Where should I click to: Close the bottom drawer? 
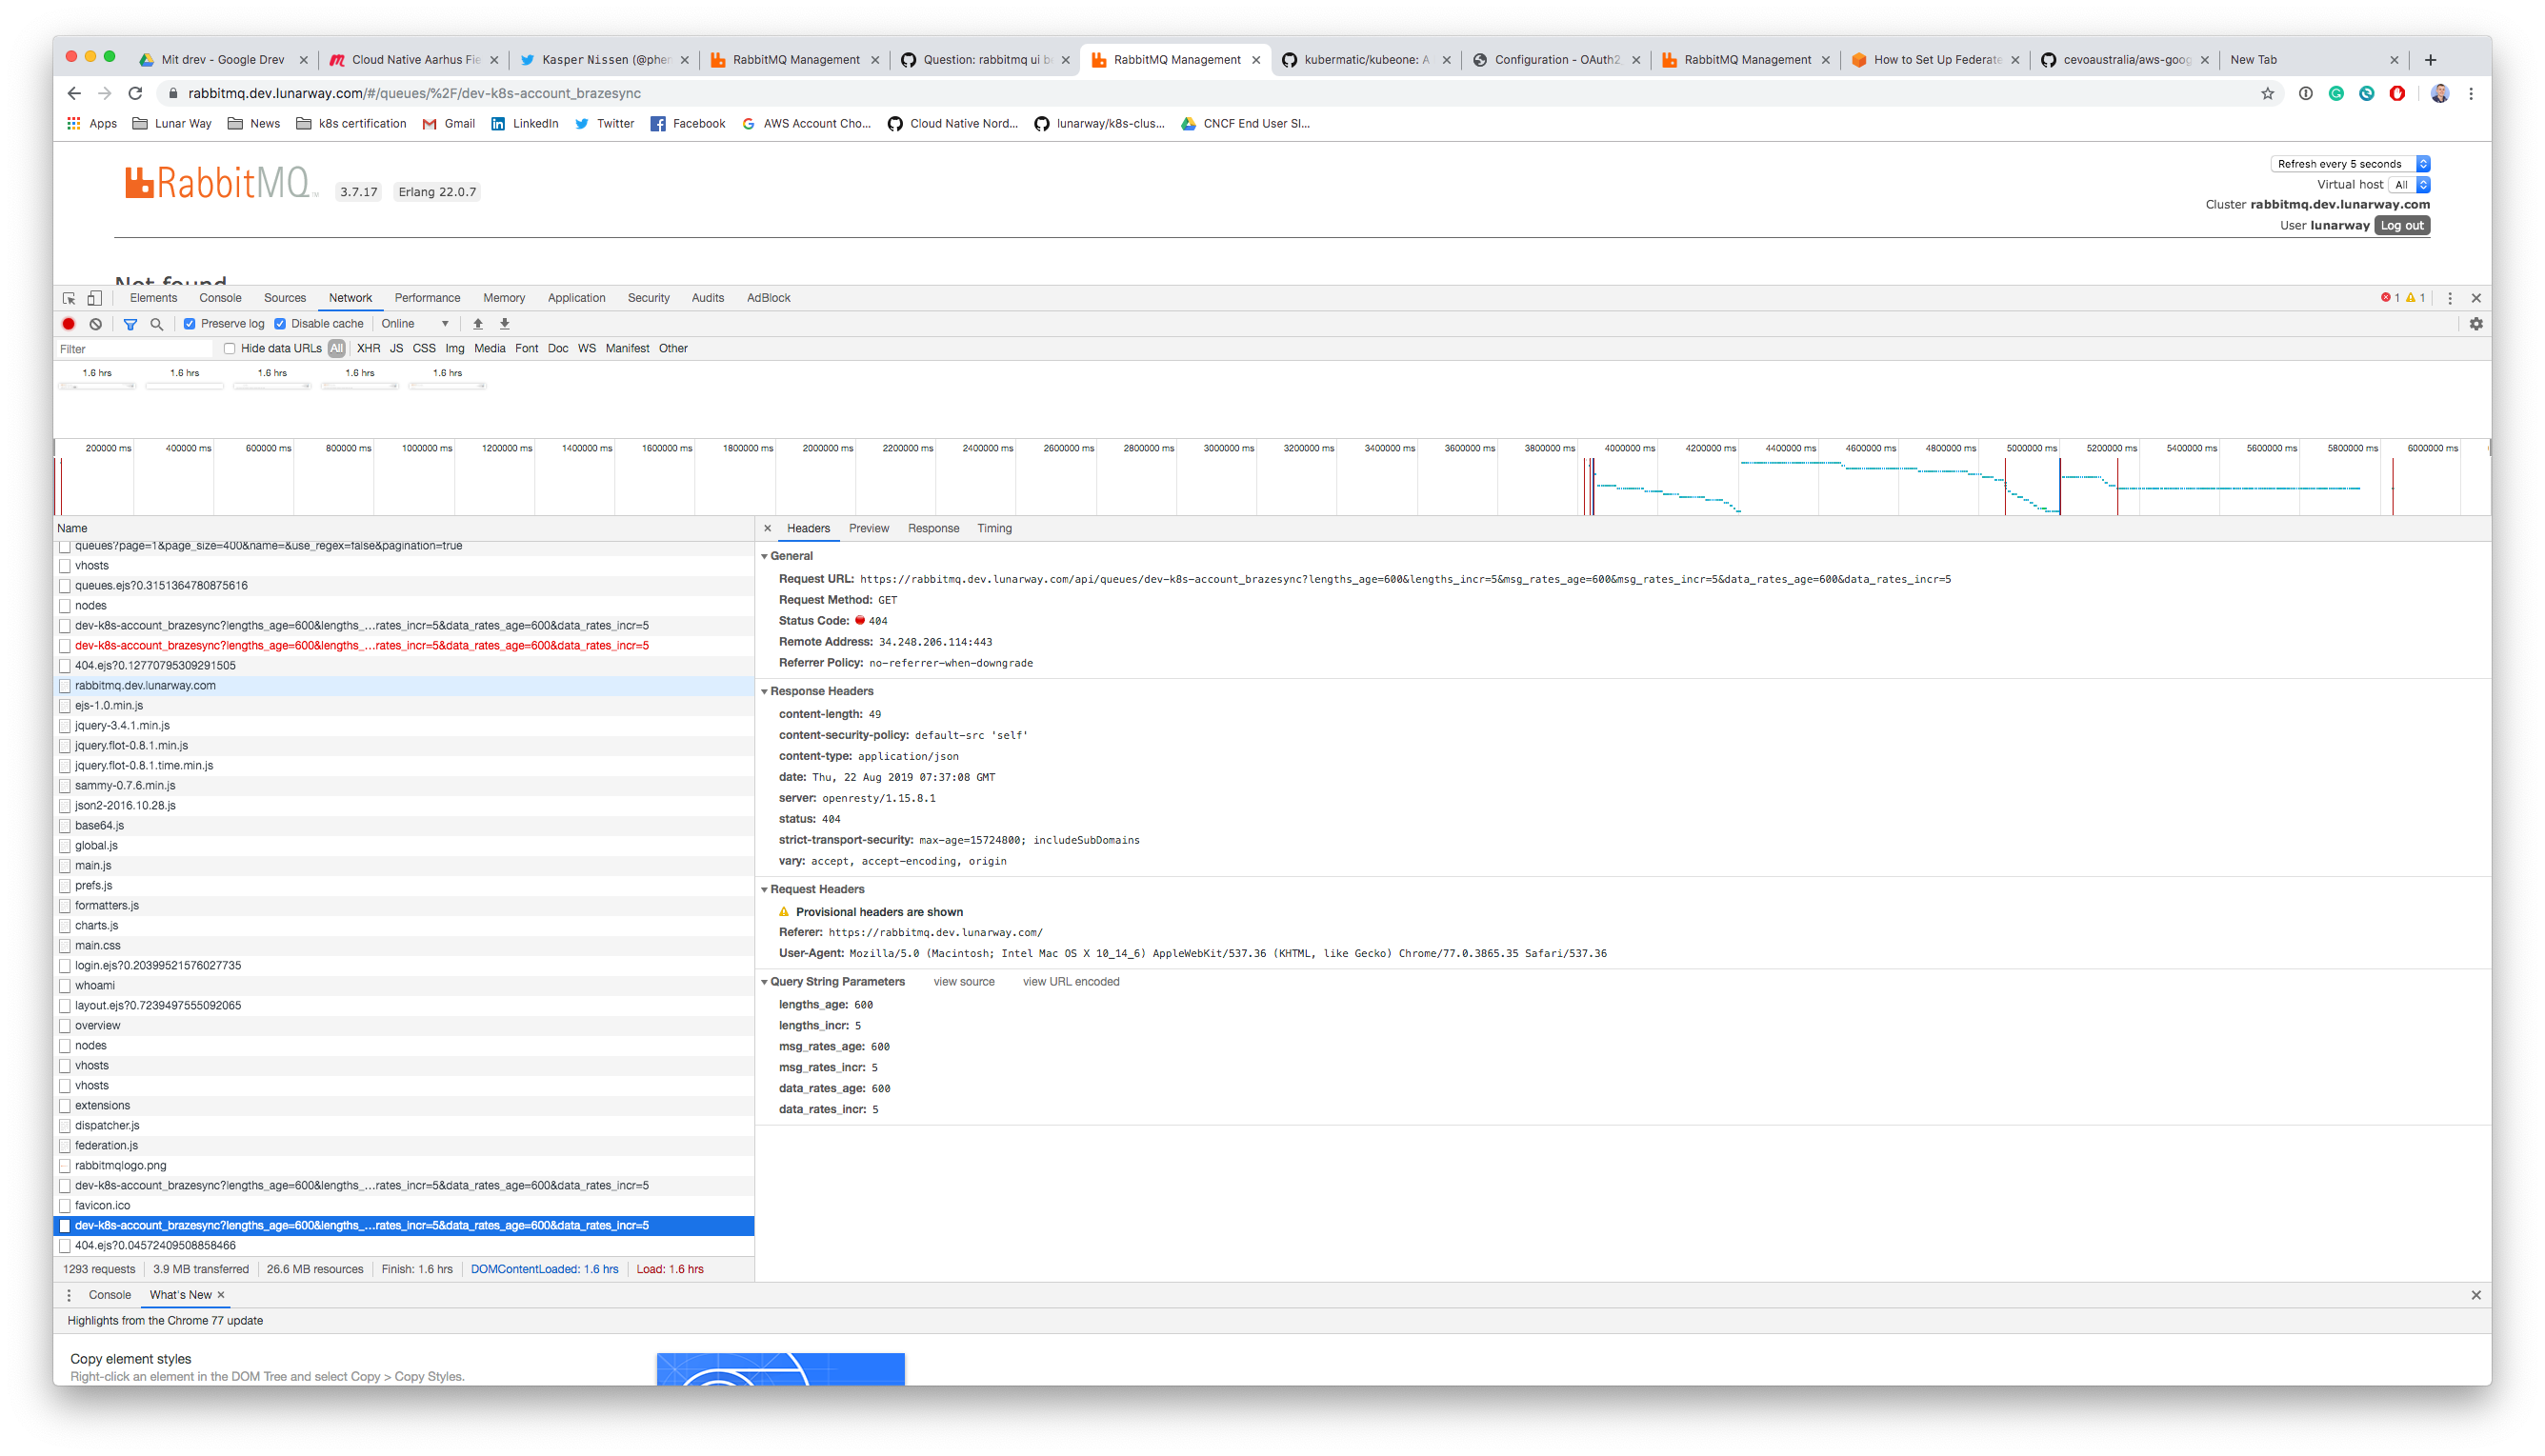2476,1295
